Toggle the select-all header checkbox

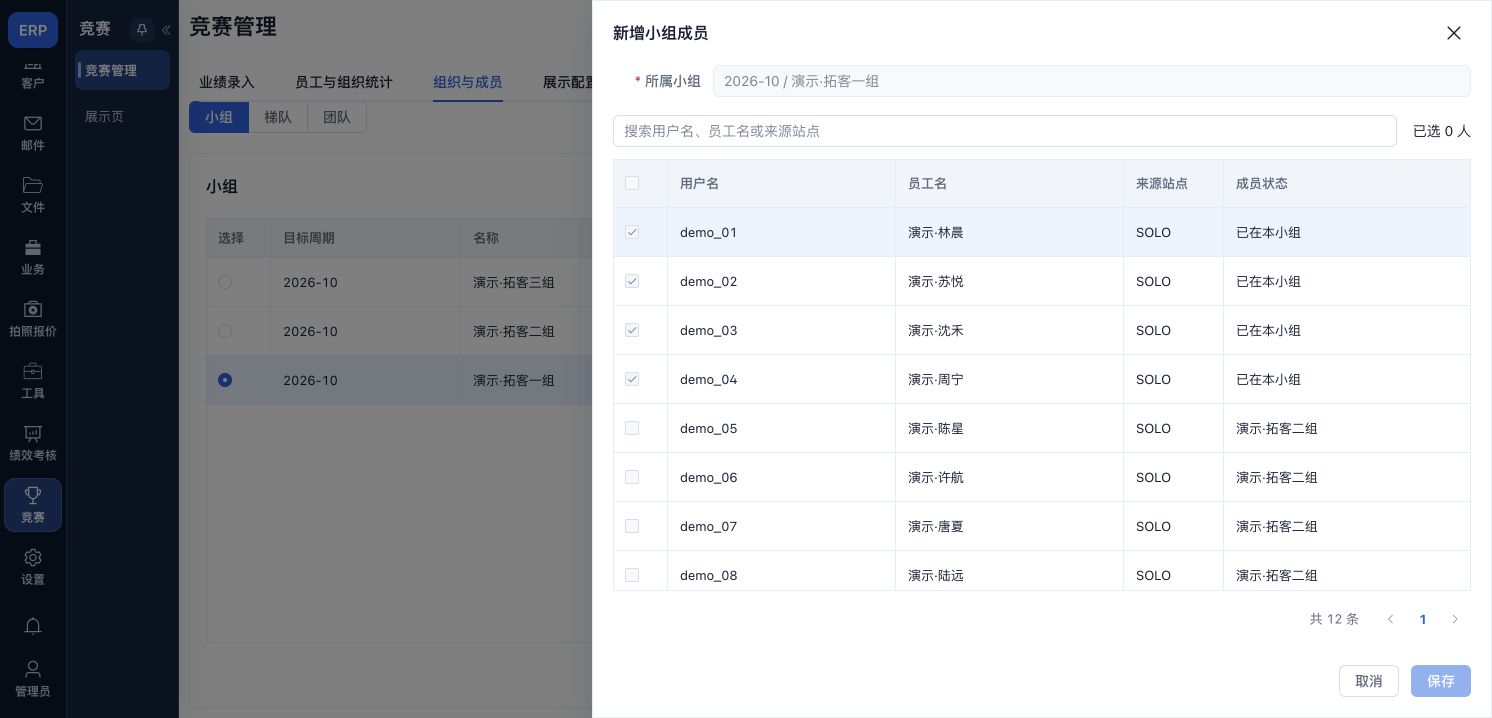pyautogui.click(x=632, y=183)
